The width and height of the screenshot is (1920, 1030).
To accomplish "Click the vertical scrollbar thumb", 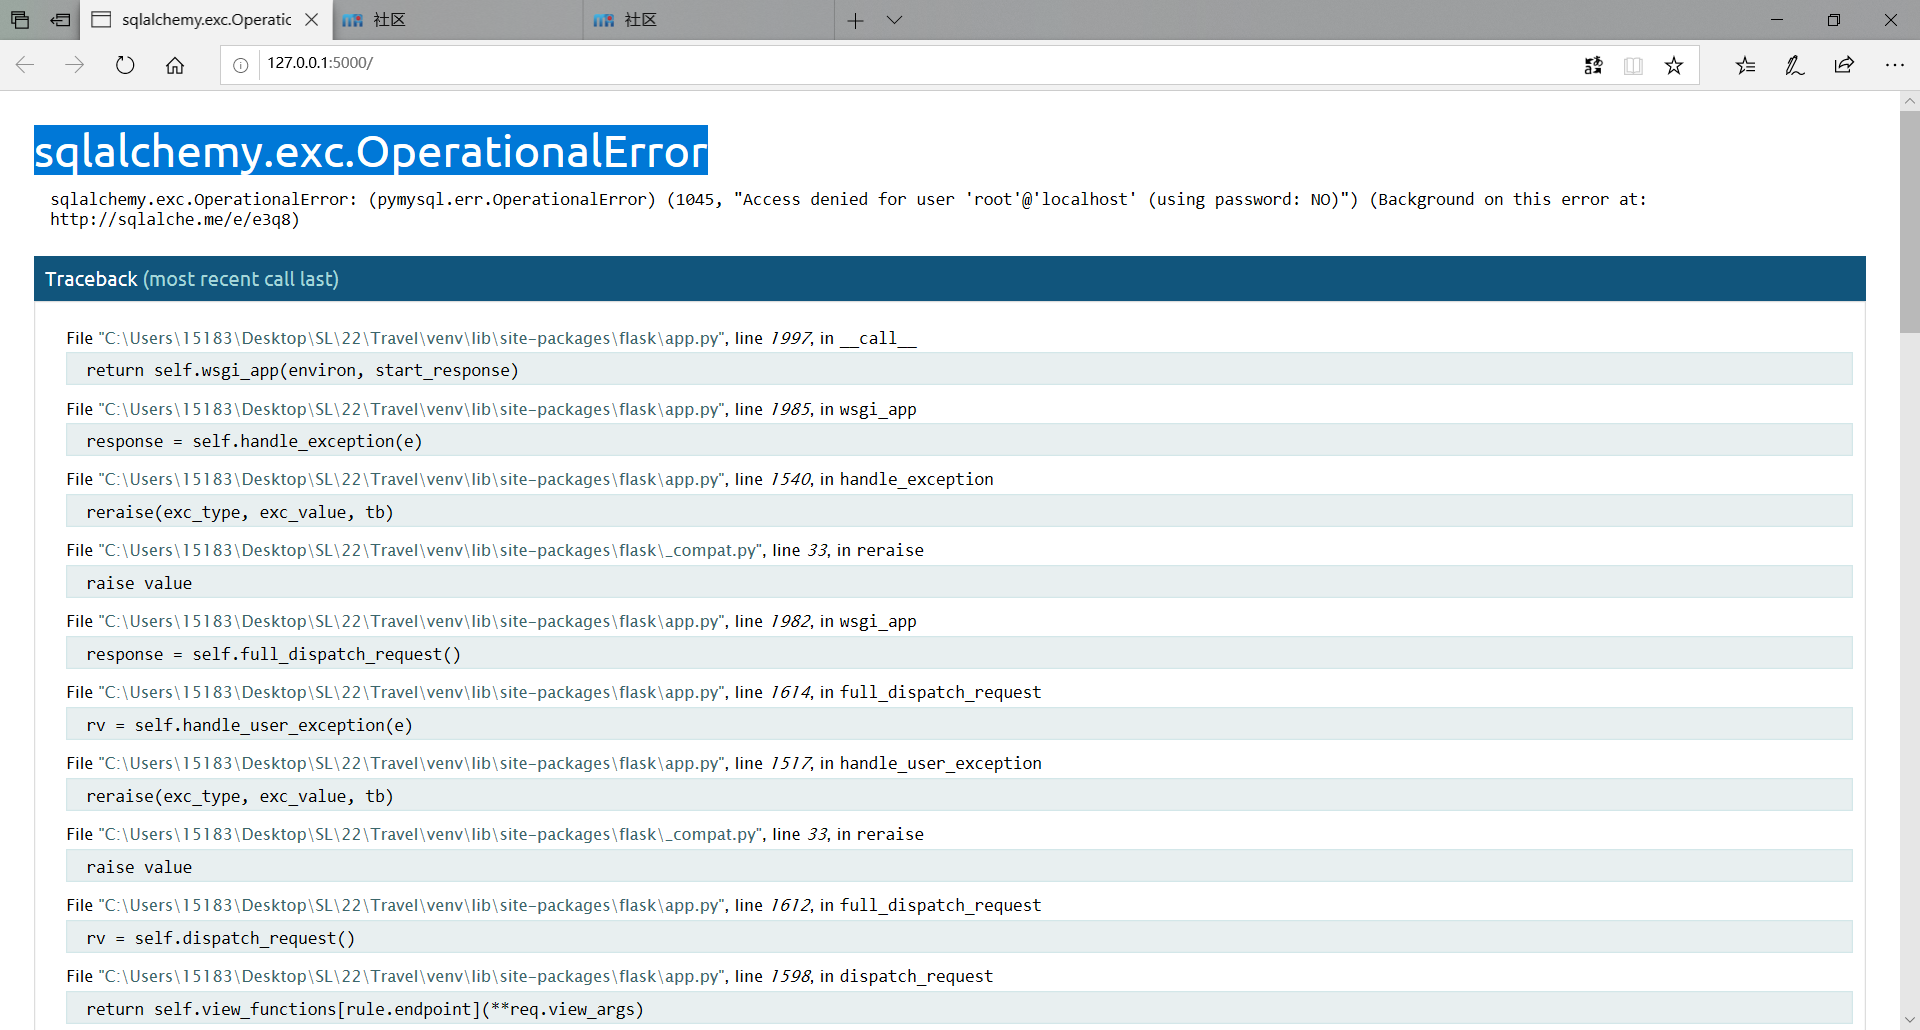I will 1909,221.
